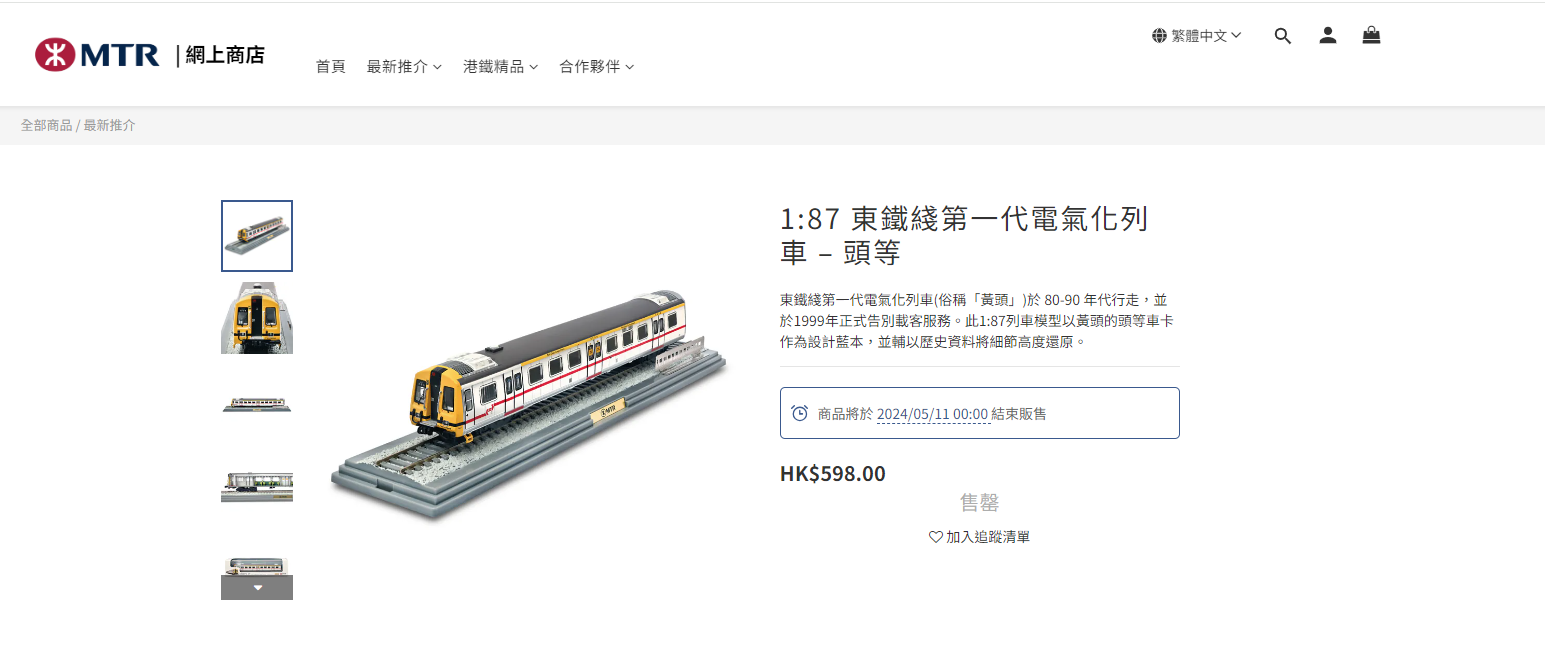The width and height of the screenshot is (1545, 662).
Task: Open the shopping bag cart icon
Action: (x=1371, y=35)
